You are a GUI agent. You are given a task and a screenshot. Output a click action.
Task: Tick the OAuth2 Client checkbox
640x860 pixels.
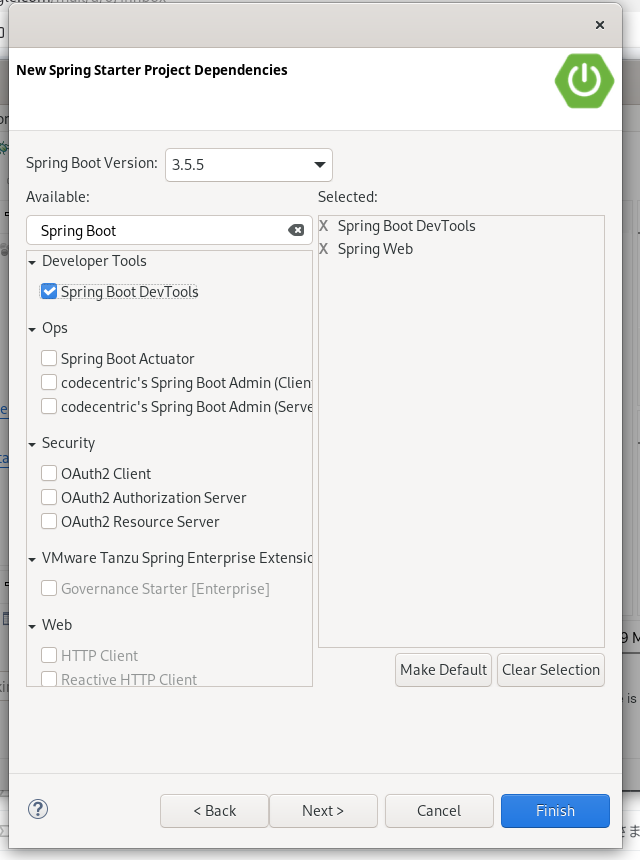point(49,473)
